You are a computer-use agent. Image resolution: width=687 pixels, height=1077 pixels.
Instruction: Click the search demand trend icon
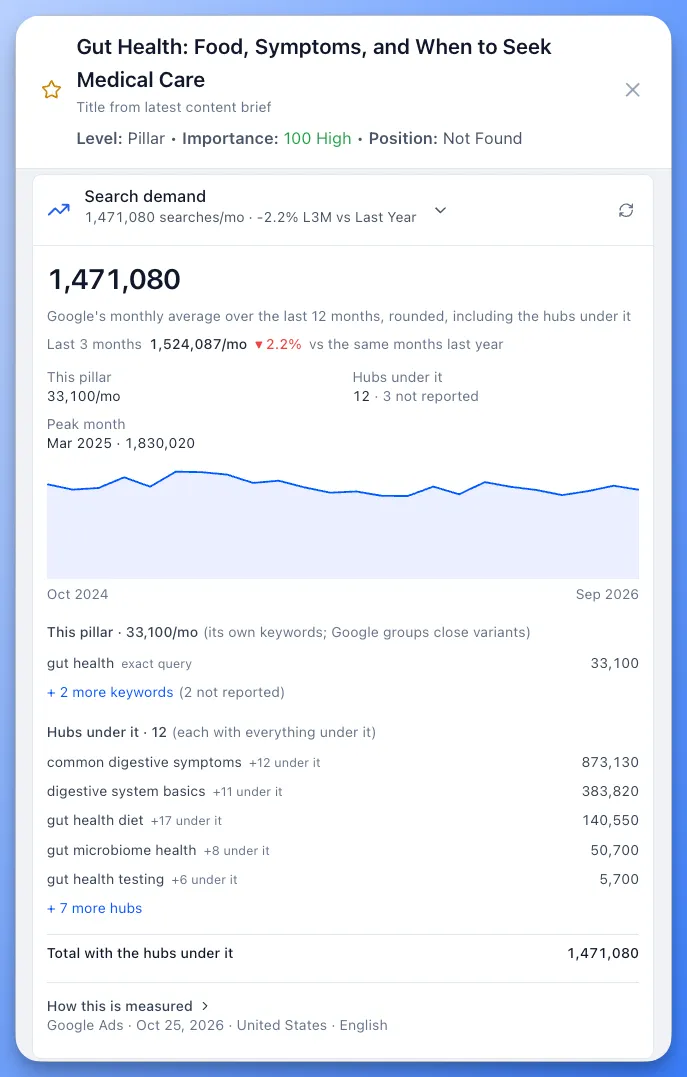pos(58,209)
